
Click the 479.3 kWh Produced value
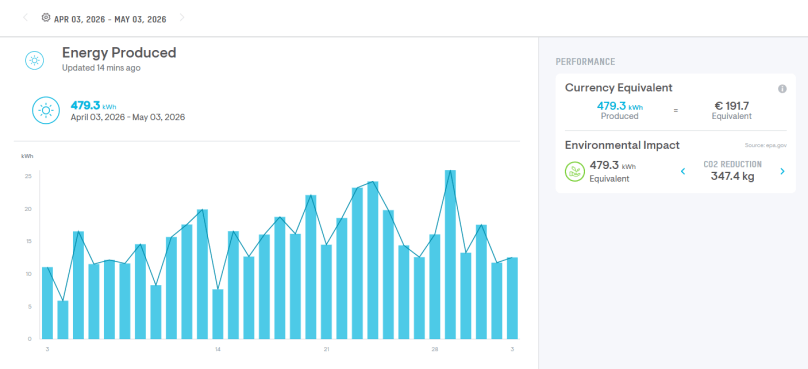point(620,106)
